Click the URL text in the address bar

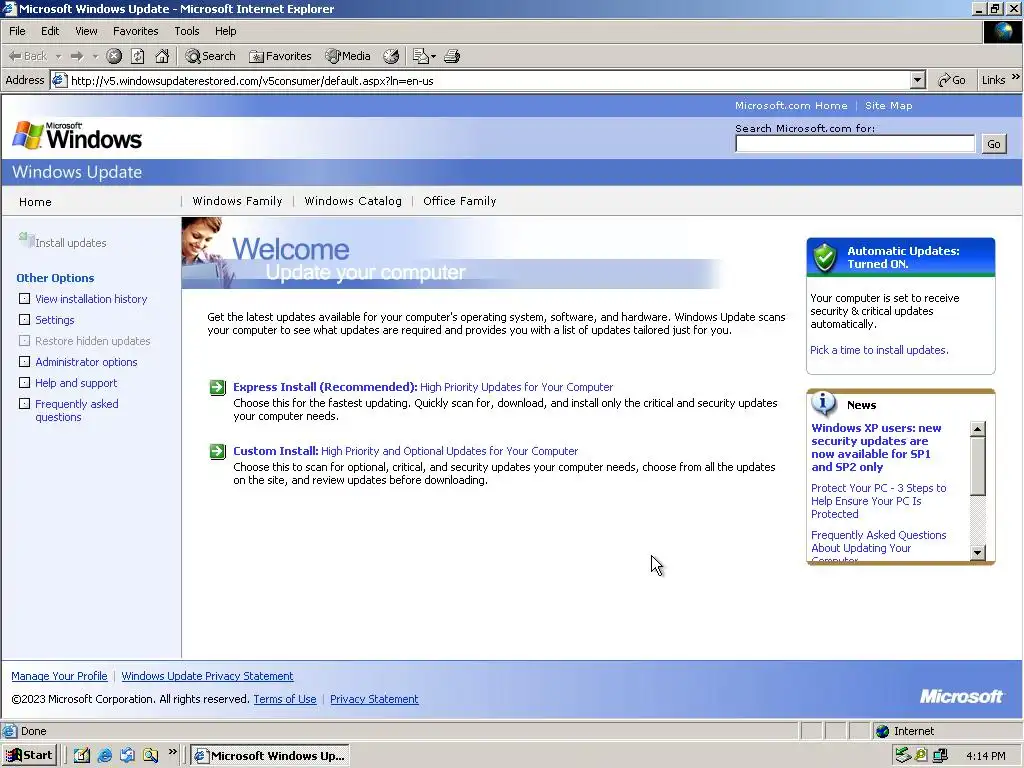(252, 81)
